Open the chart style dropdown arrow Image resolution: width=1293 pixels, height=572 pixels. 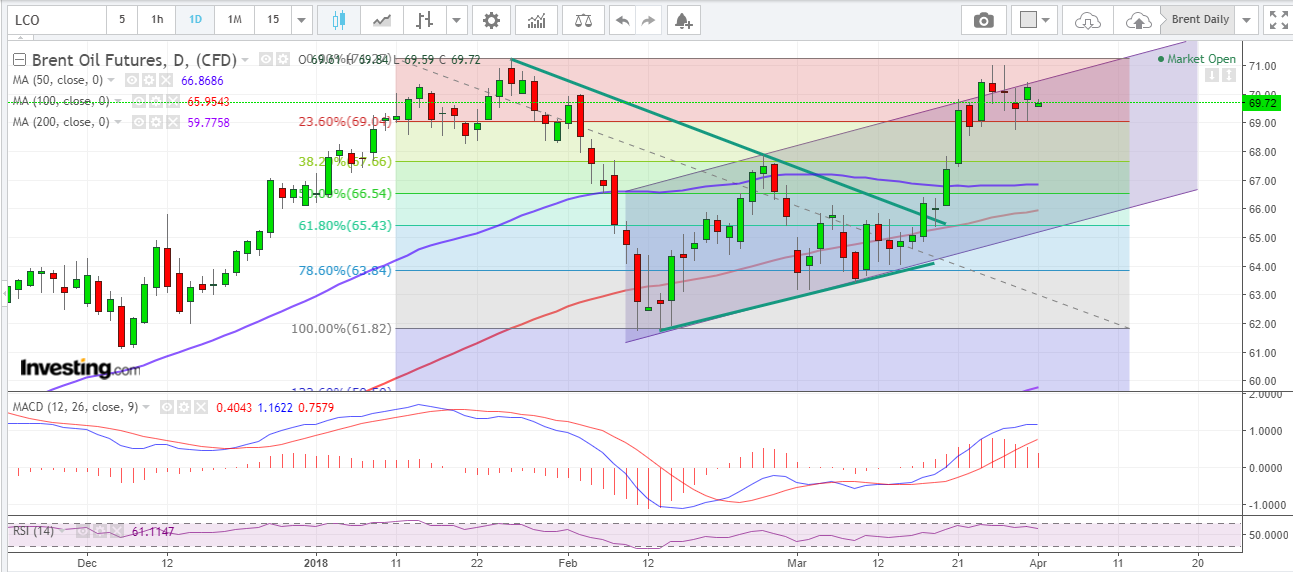point(457,19)
